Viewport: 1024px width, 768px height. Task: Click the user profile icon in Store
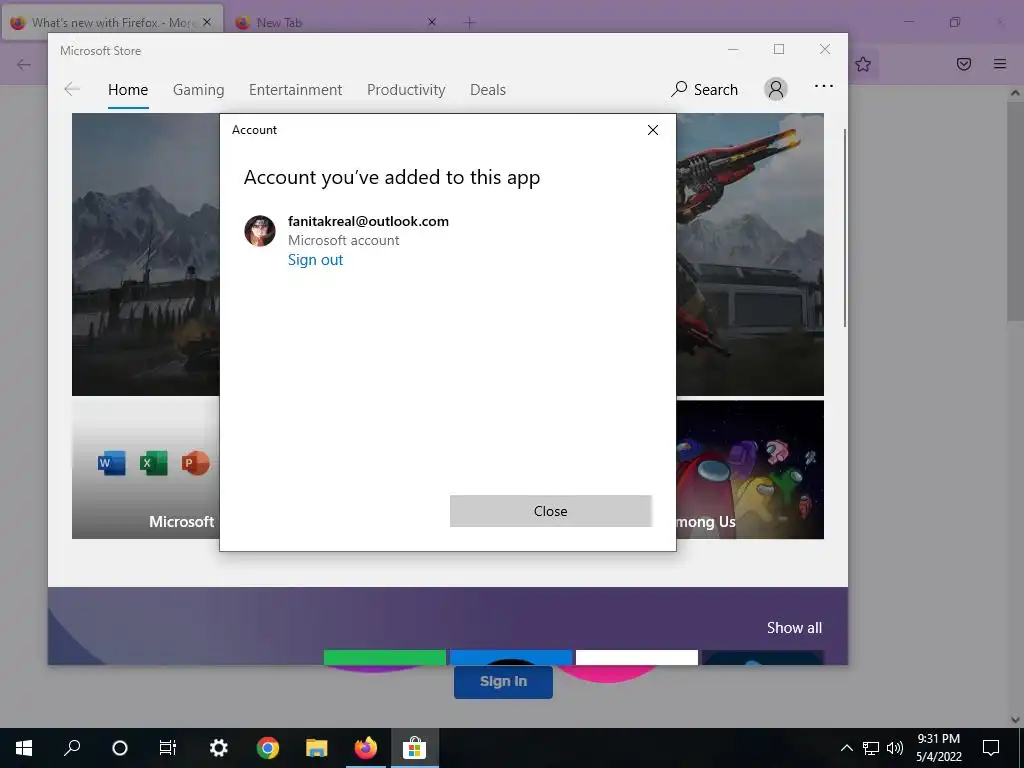point(776,89)
